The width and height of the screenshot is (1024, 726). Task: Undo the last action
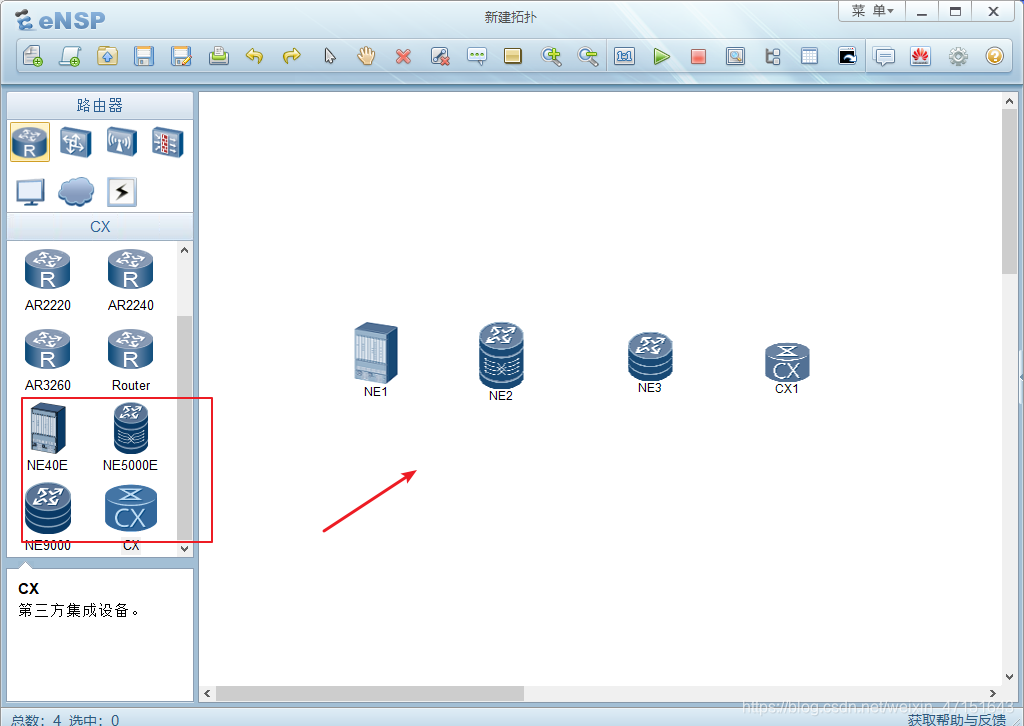tap(255, 56)
